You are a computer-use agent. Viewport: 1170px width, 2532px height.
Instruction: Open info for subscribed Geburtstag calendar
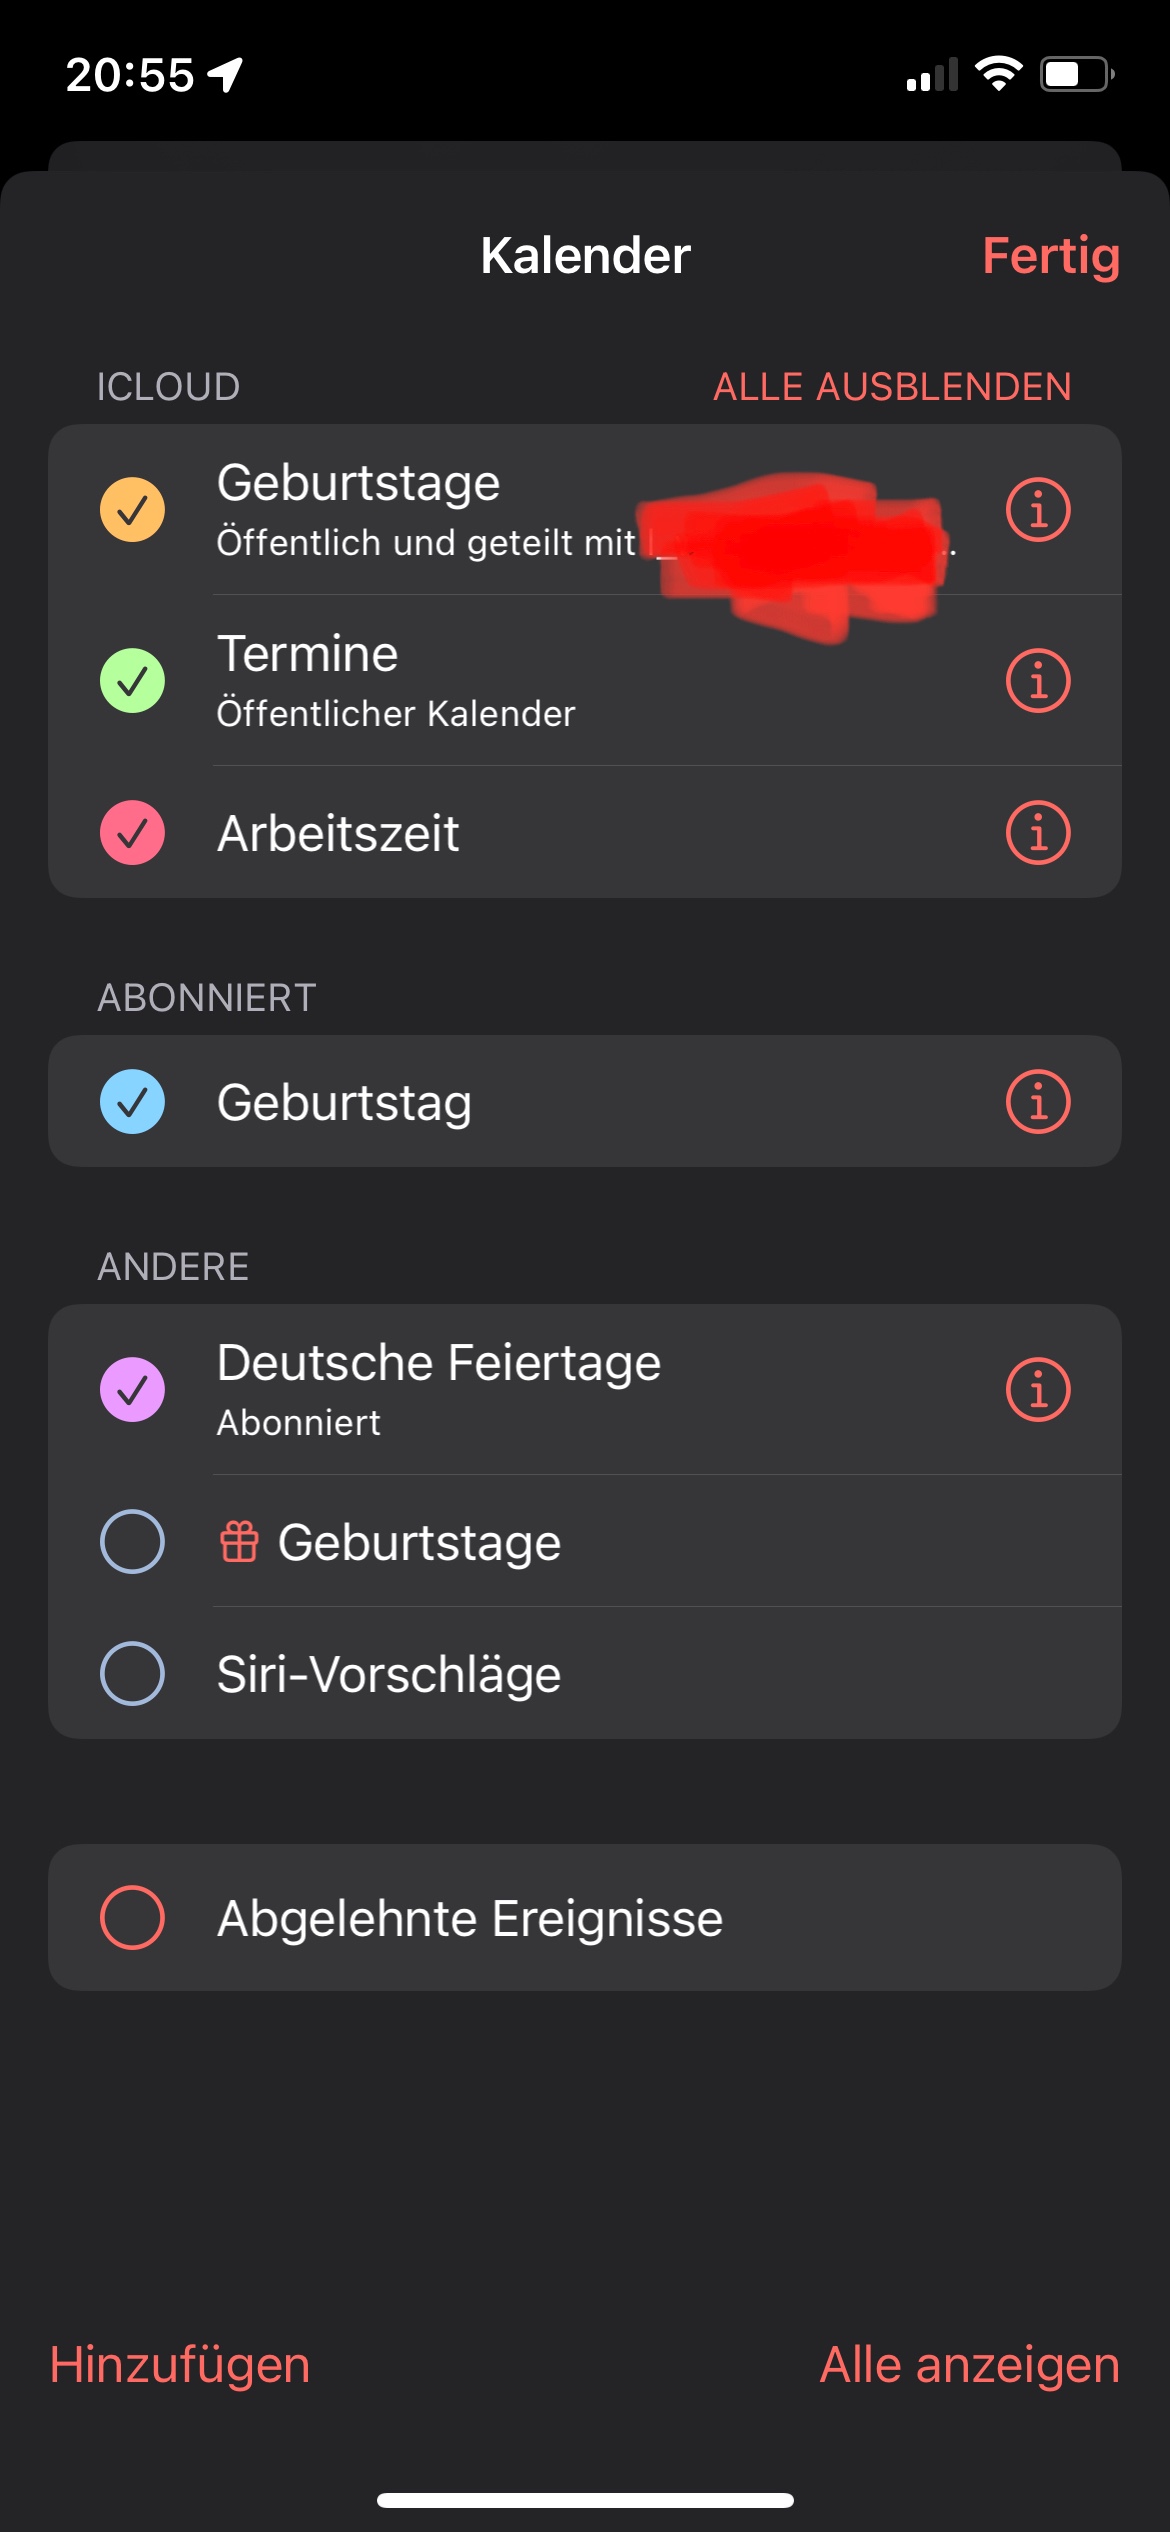tap(1038, 1102)
